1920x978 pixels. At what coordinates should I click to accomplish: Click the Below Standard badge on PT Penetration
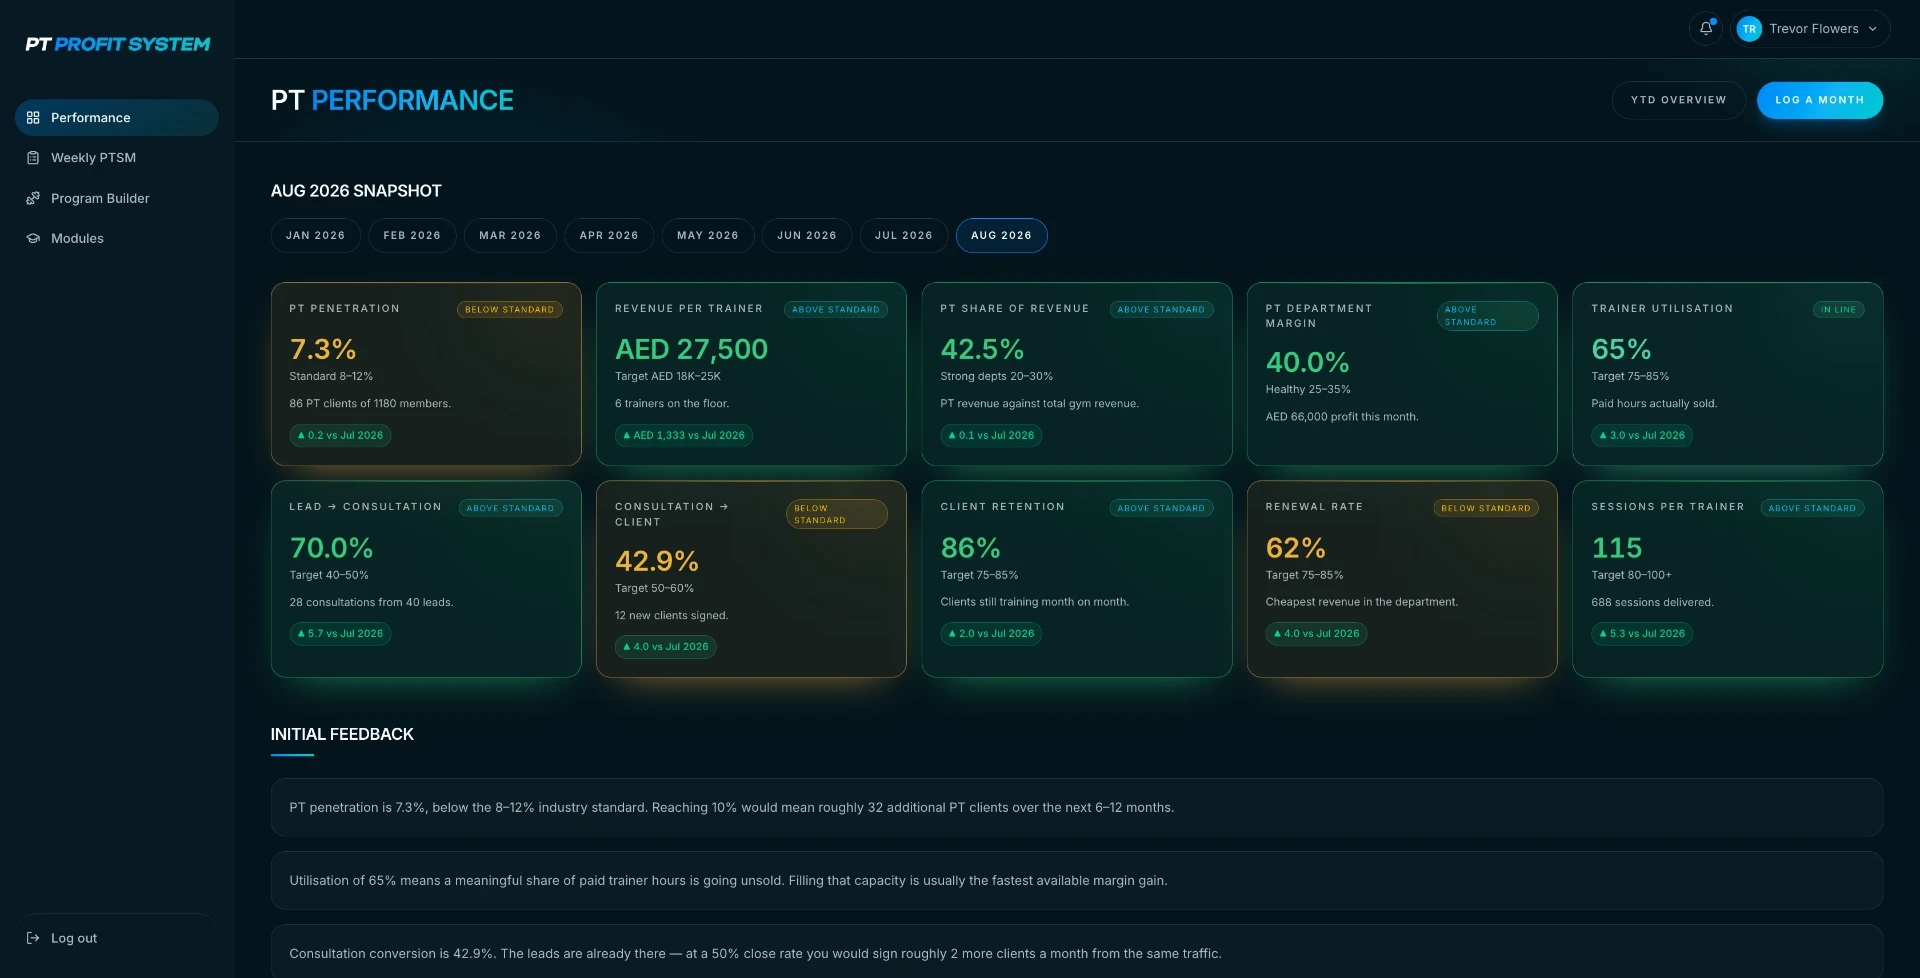[x=510, y=310]
